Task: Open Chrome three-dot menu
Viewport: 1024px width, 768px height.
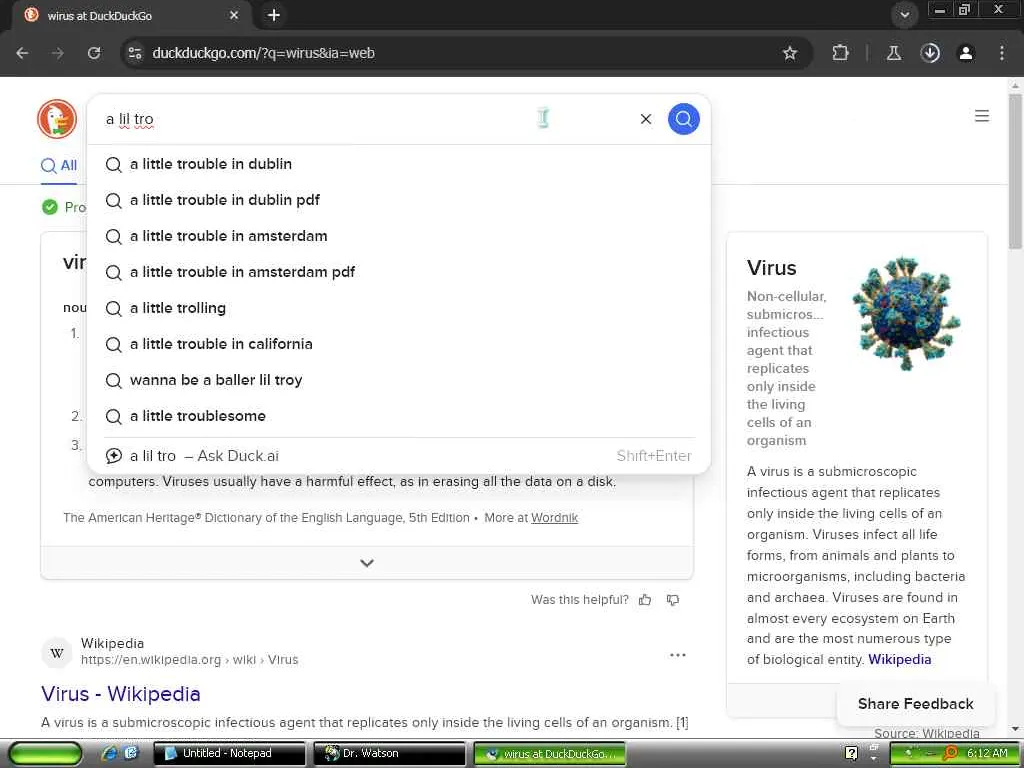Action: point(1001,53)
